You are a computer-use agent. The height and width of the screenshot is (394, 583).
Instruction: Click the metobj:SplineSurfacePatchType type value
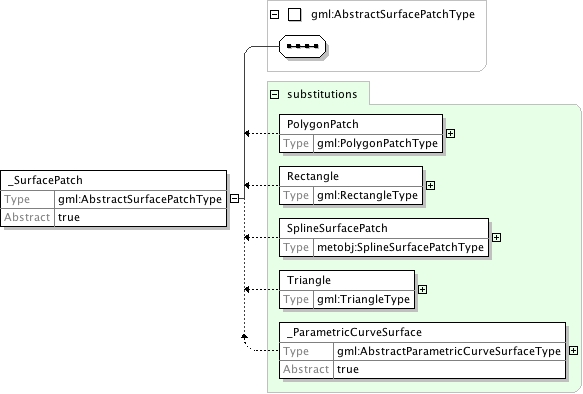tap(400, 247)
